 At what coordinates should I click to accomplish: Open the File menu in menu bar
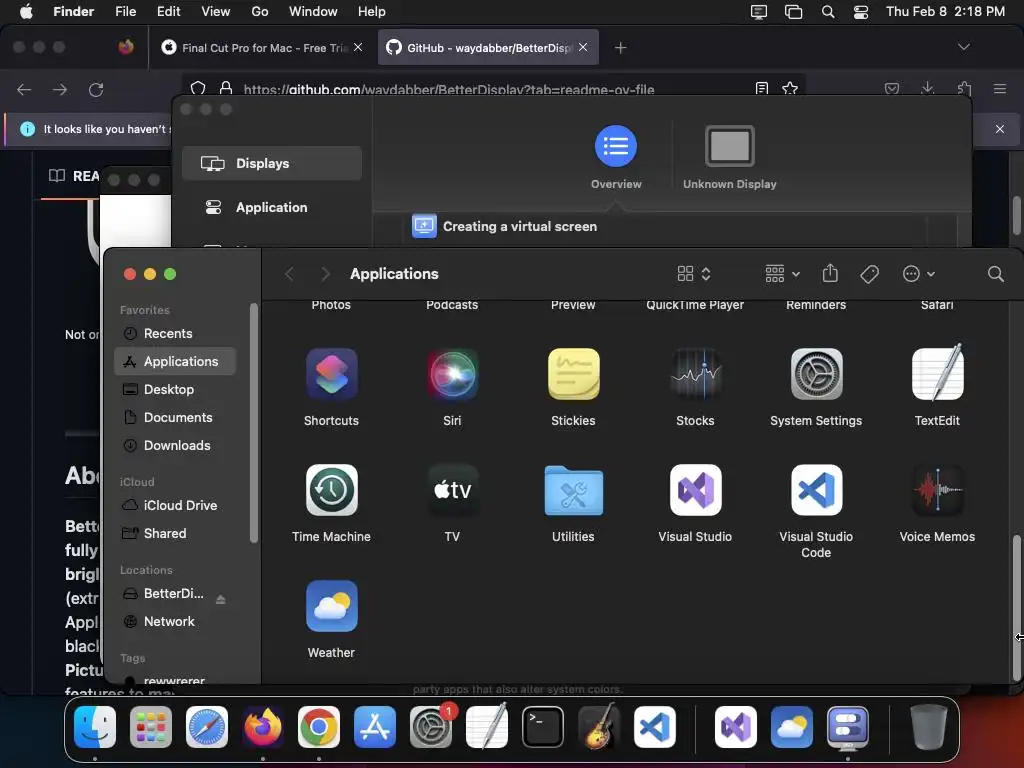pos(125,11)
